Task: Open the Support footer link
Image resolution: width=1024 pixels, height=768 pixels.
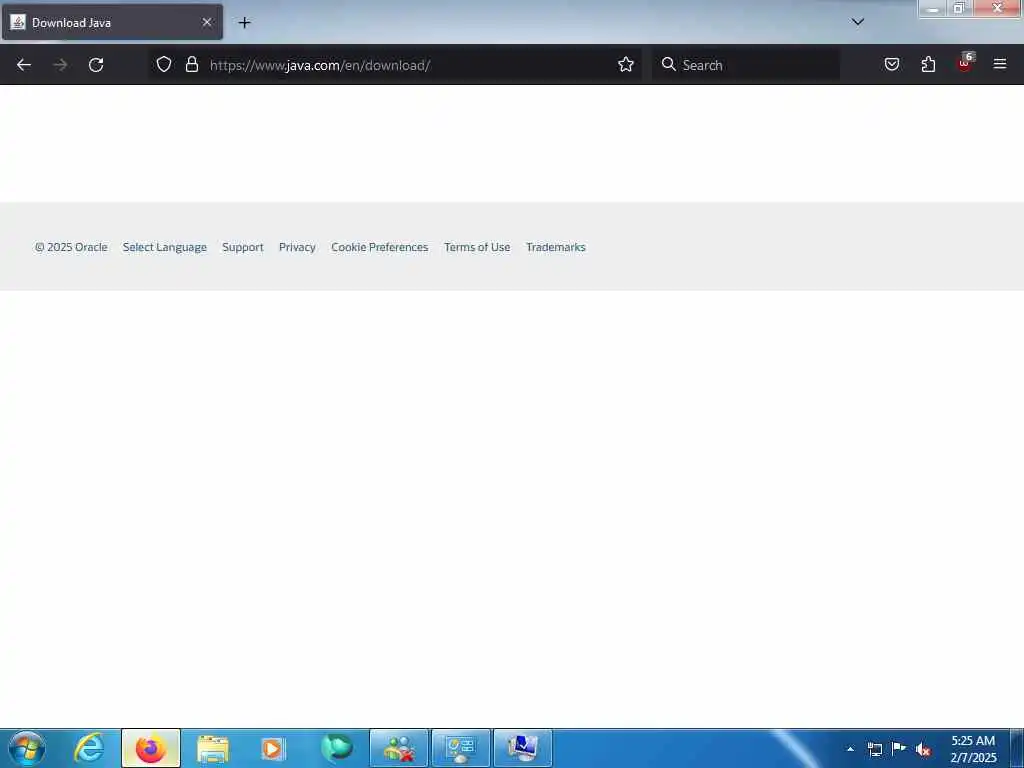Action: tap(243, 247)
